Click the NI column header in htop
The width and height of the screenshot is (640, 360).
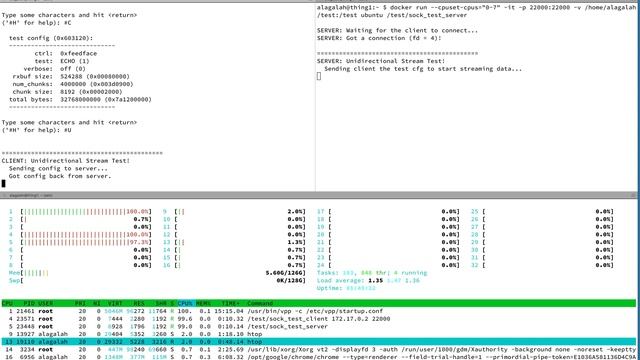point(97,303)
